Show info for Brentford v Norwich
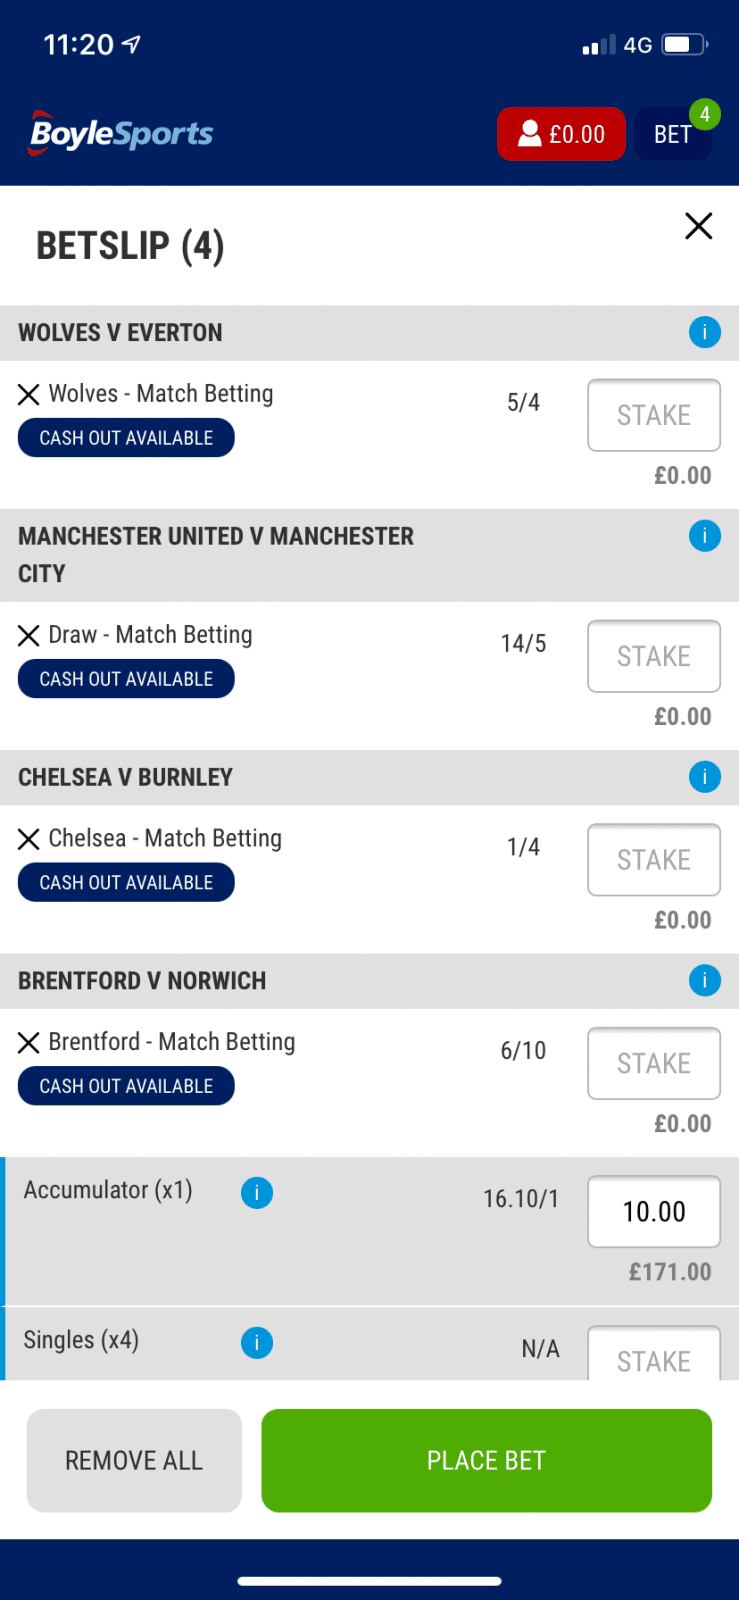 point(704,980)
